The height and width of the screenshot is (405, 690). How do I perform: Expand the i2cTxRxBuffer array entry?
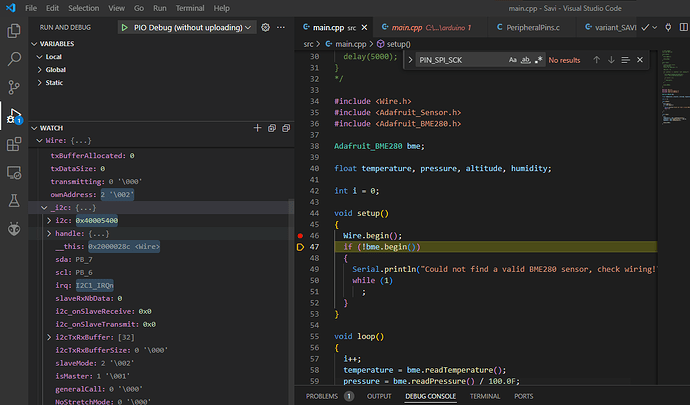[x=49, y=337]
